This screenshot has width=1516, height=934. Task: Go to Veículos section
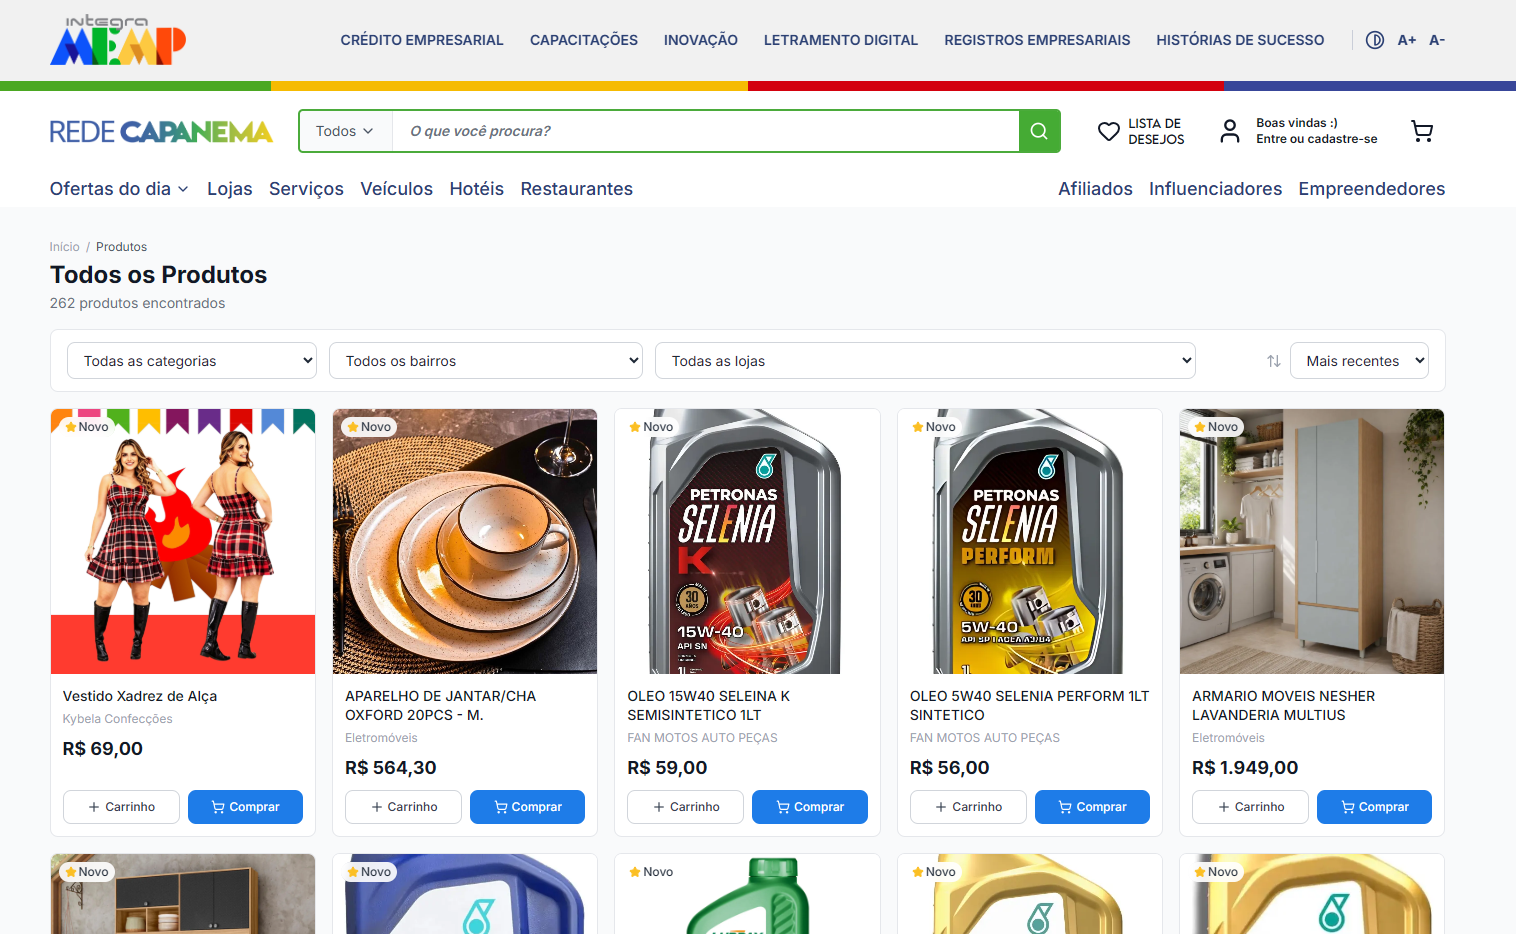click(397, 189)
